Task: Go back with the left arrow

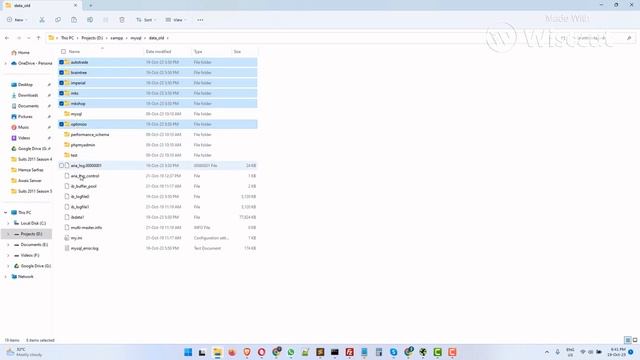Action: pos(7,38)
